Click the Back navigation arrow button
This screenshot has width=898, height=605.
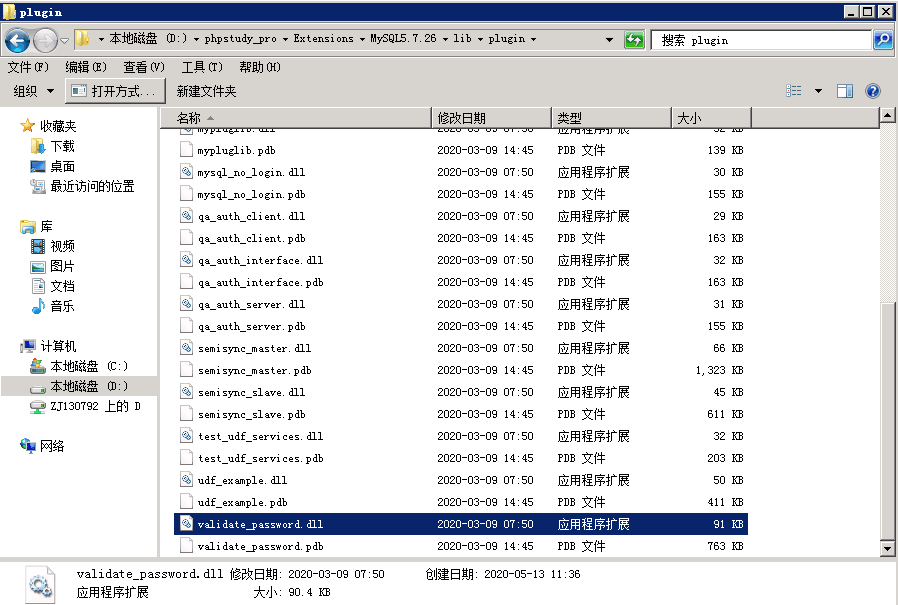18,40
